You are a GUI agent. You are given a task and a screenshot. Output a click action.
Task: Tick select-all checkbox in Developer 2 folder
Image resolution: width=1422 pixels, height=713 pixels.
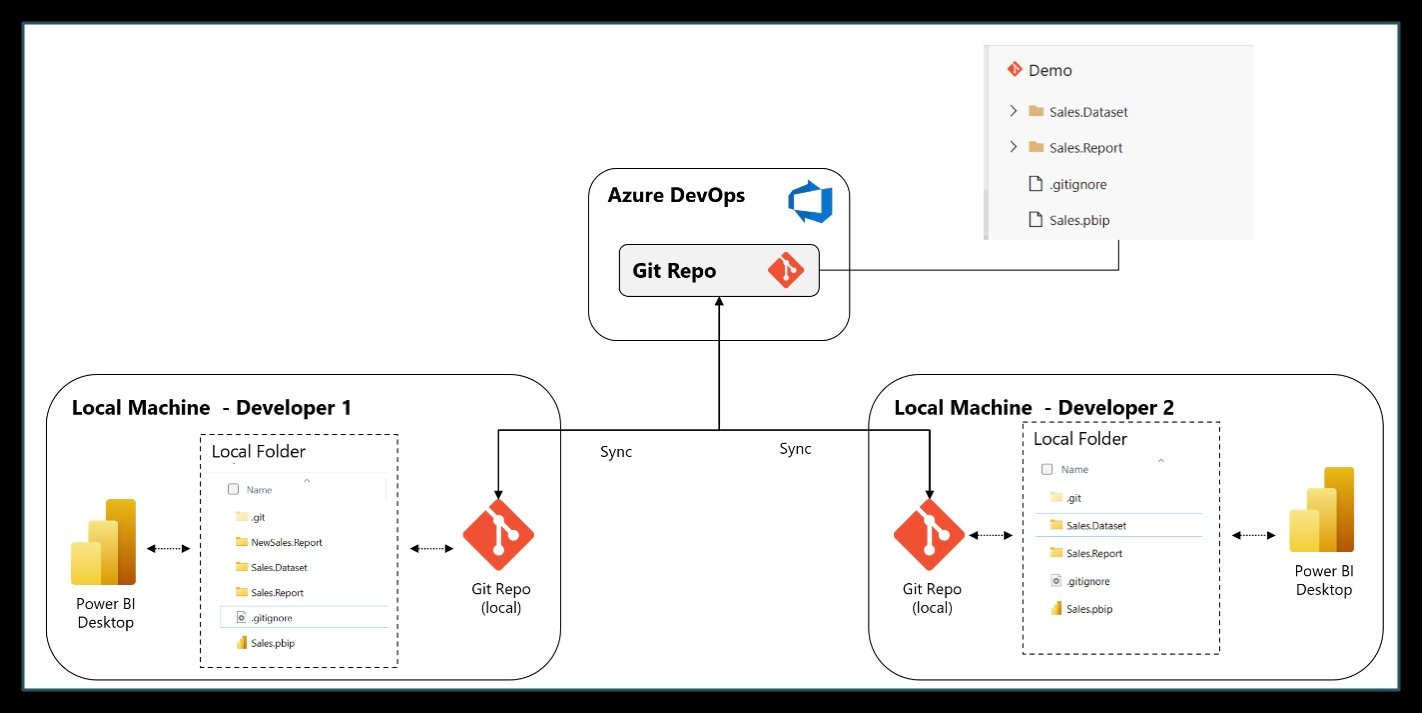tap(1047, 469)
